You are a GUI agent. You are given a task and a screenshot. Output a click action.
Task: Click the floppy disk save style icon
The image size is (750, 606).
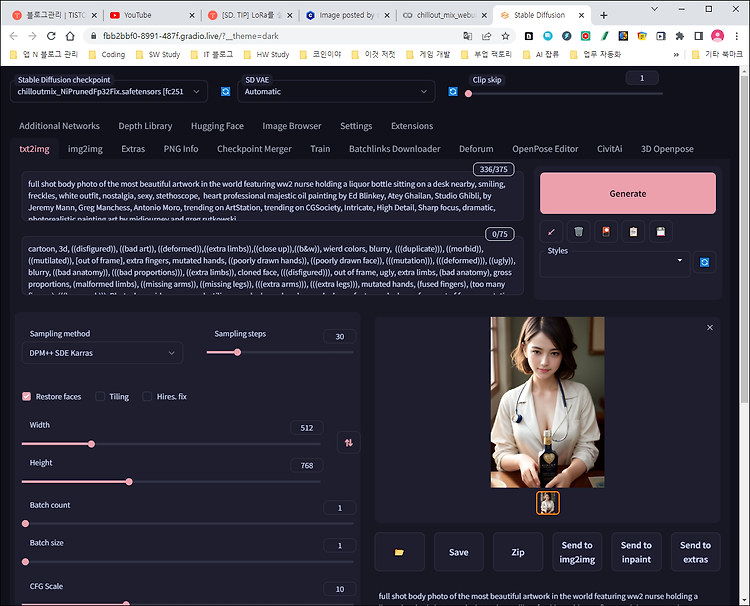pyautogui.click(x=661, y=232)
